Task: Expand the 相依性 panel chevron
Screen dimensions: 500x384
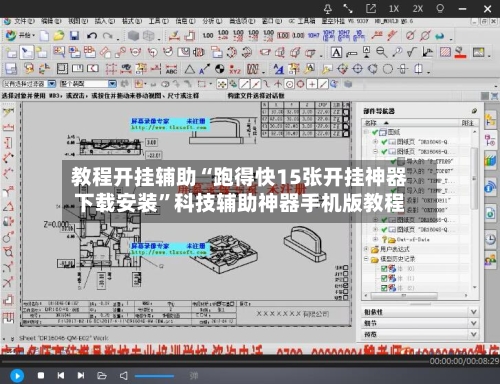Action: 473,312
